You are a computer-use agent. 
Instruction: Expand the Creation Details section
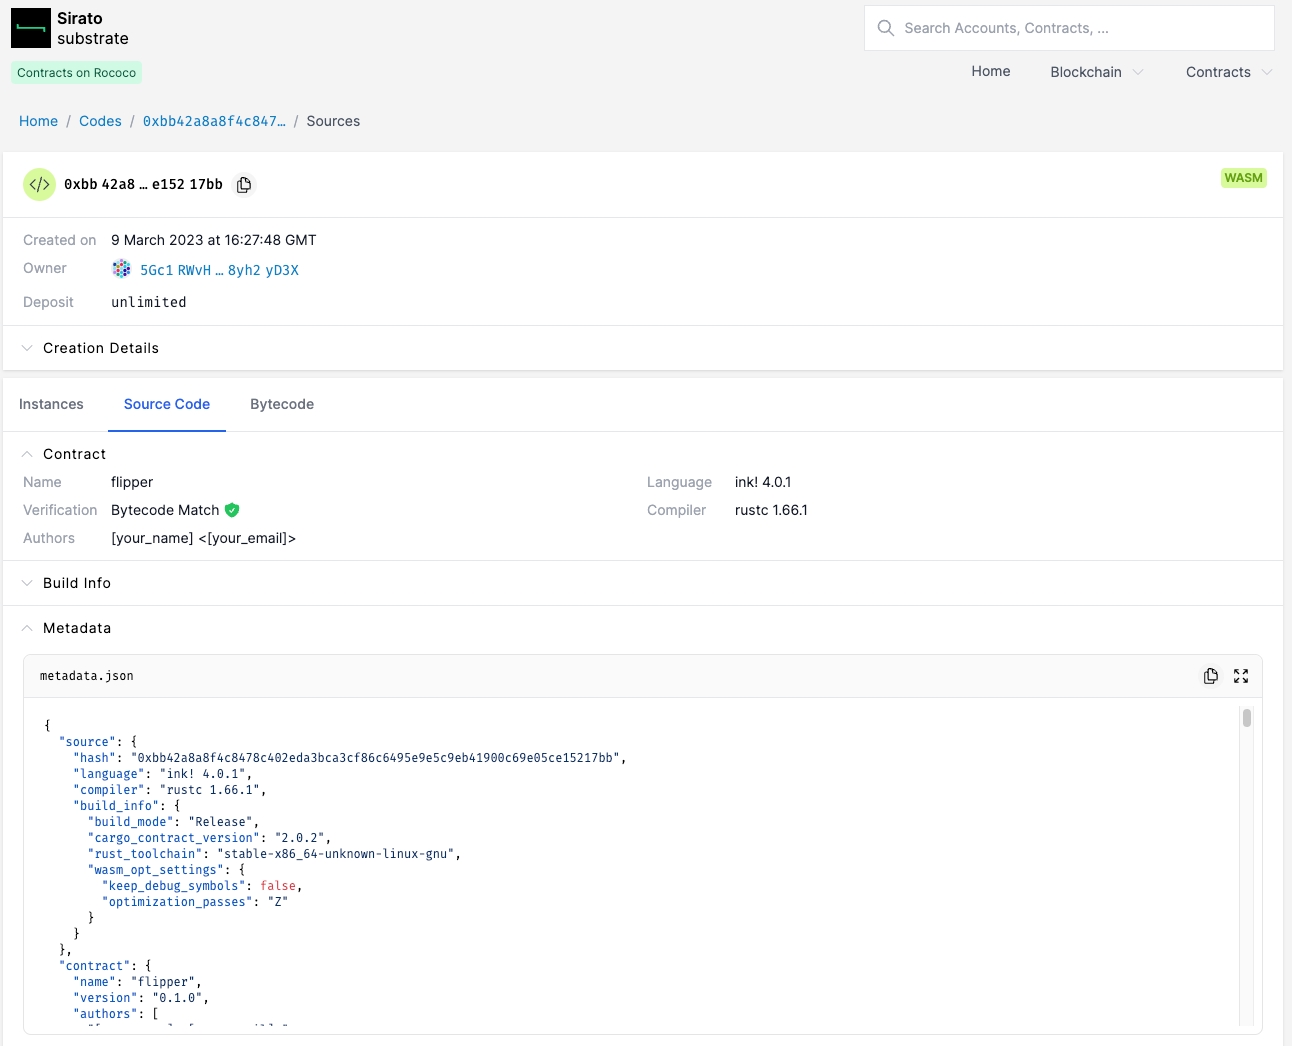pos(100,348)
